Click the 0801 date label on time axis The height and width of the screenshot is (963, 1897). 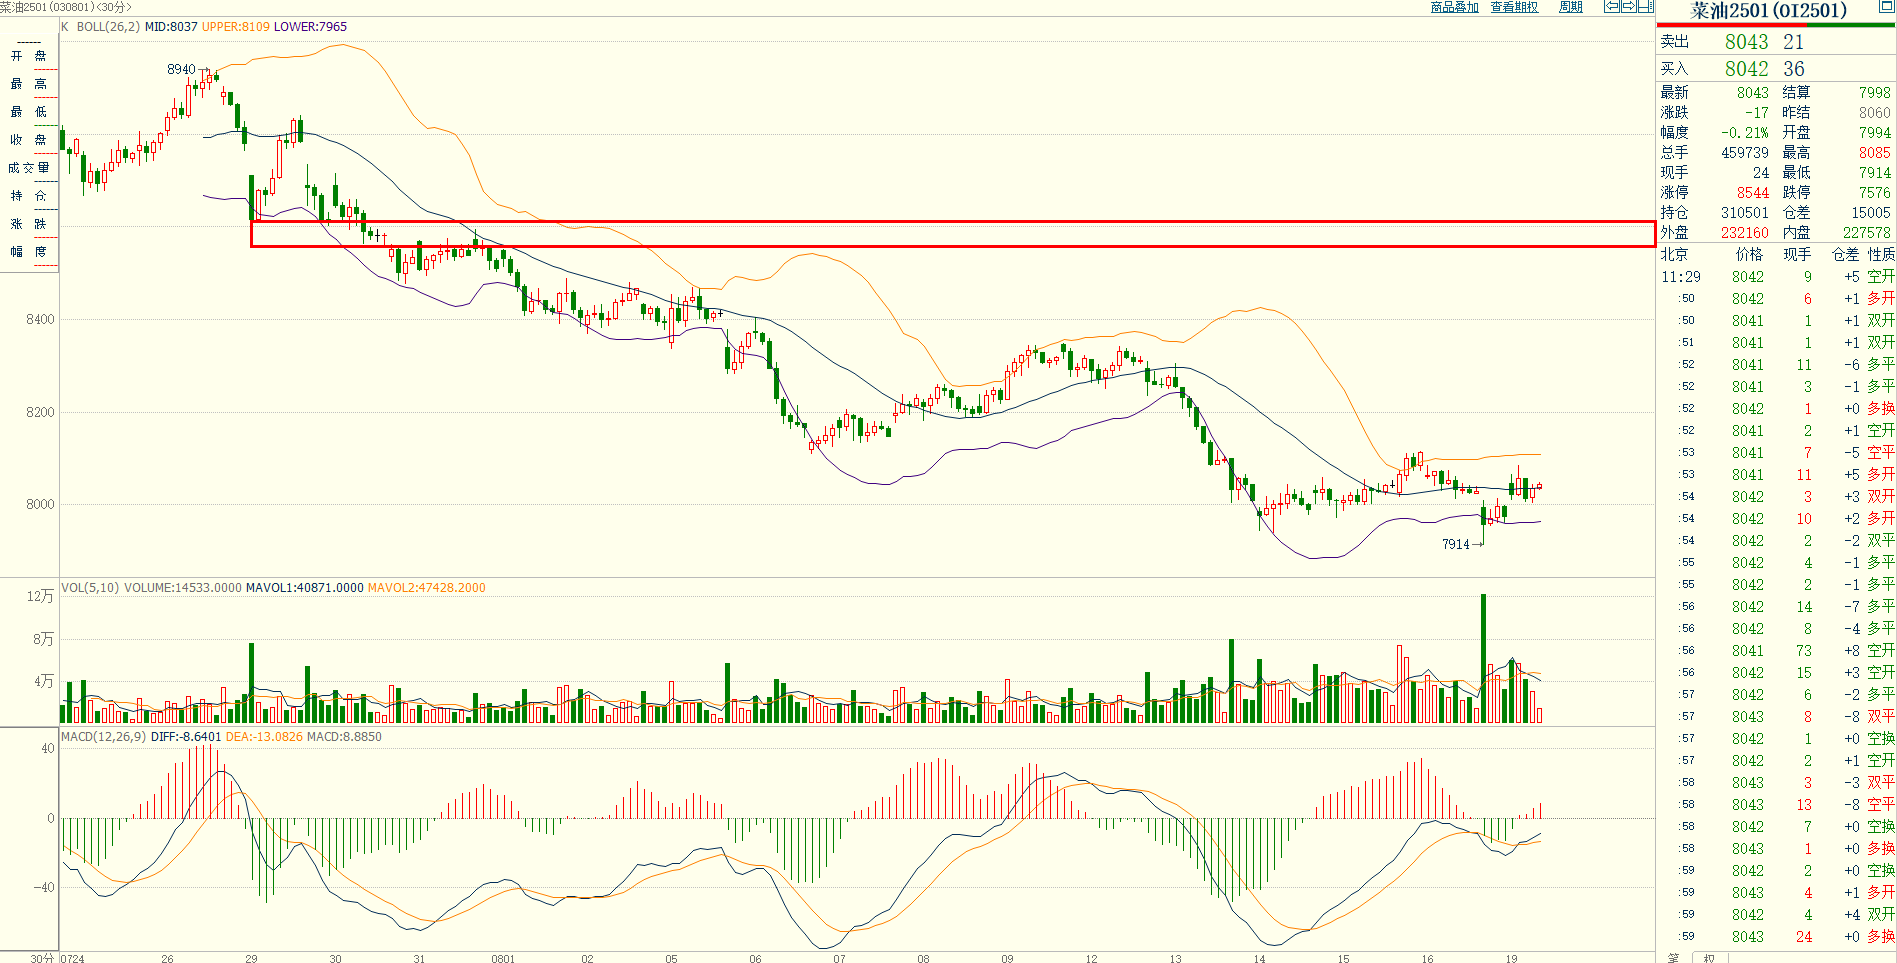coord(503,958)
